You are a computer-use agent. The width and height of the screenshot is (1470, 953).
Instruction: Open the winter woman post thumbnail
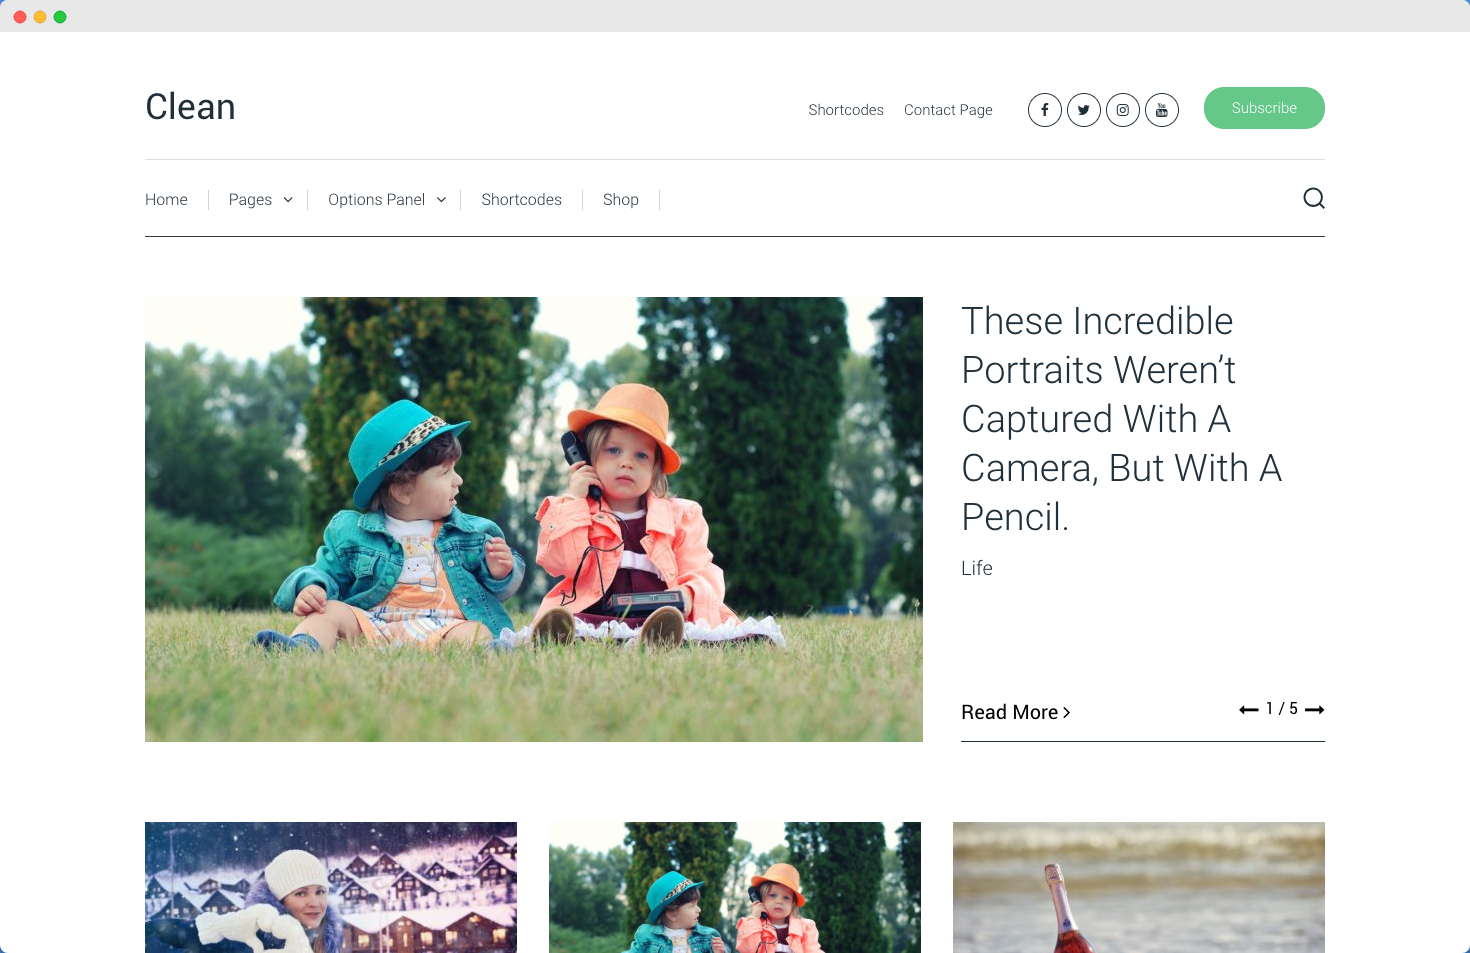click(x=331, y=887)
